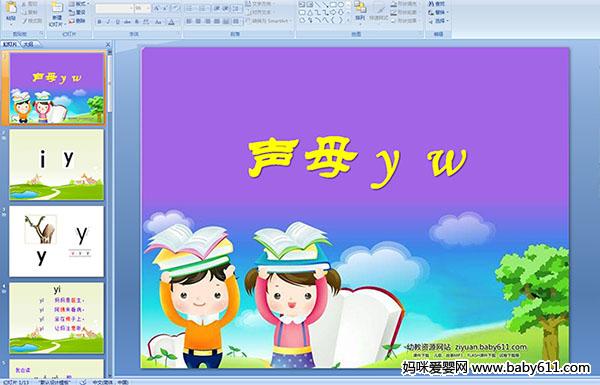Open the font name dropdown
The width and height of the screenshot is (600, 385).
pyautogui.click(x=114, y=8)
